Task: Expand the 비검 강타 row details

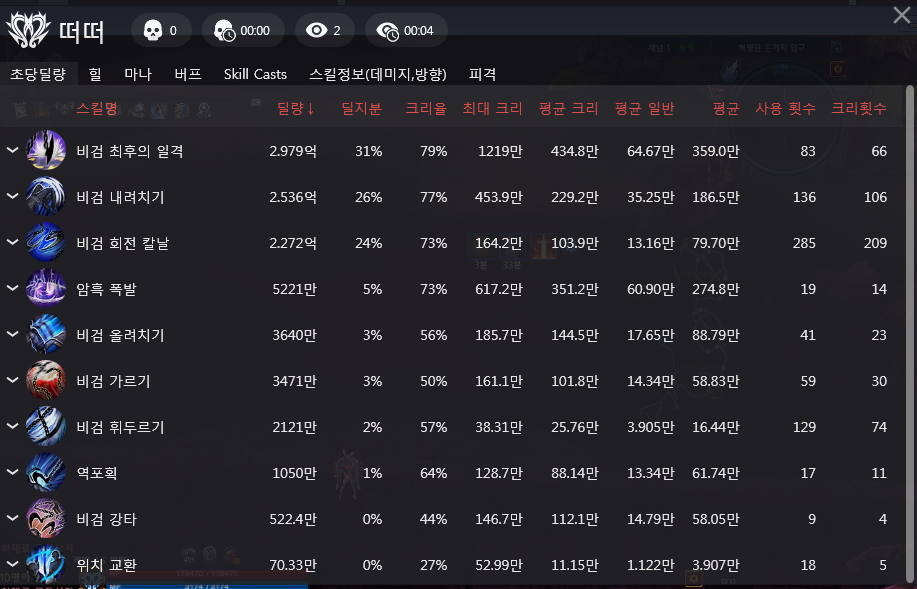Action: 13,519
